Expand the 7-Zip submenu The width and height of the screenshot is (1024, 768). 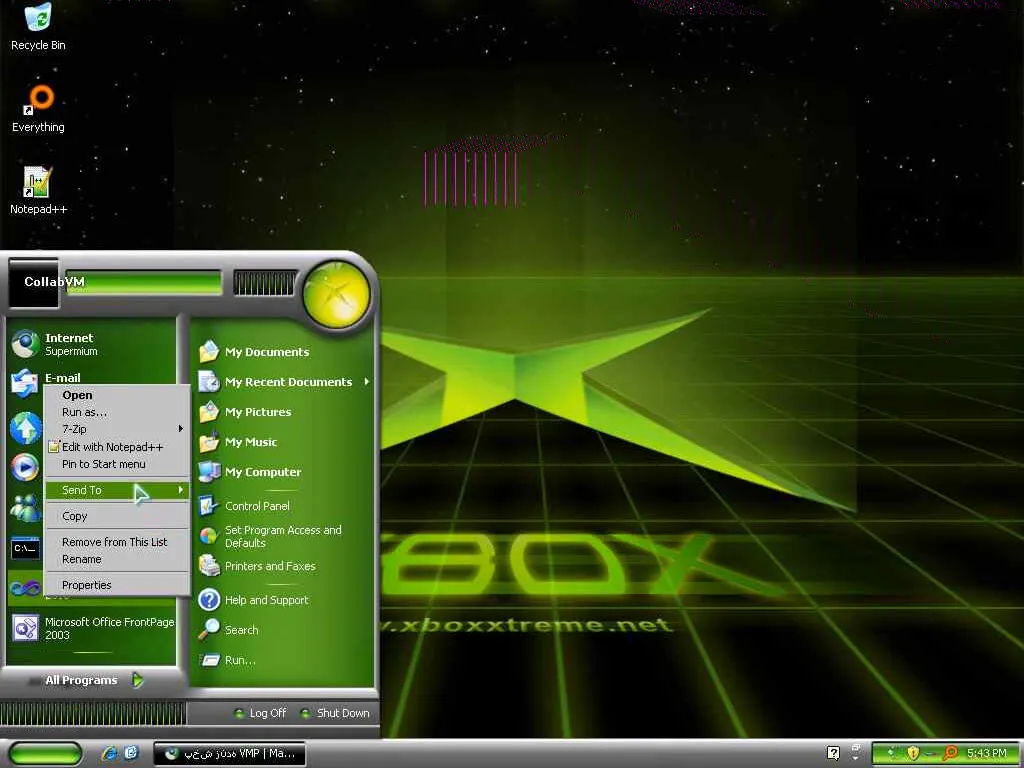116,429
